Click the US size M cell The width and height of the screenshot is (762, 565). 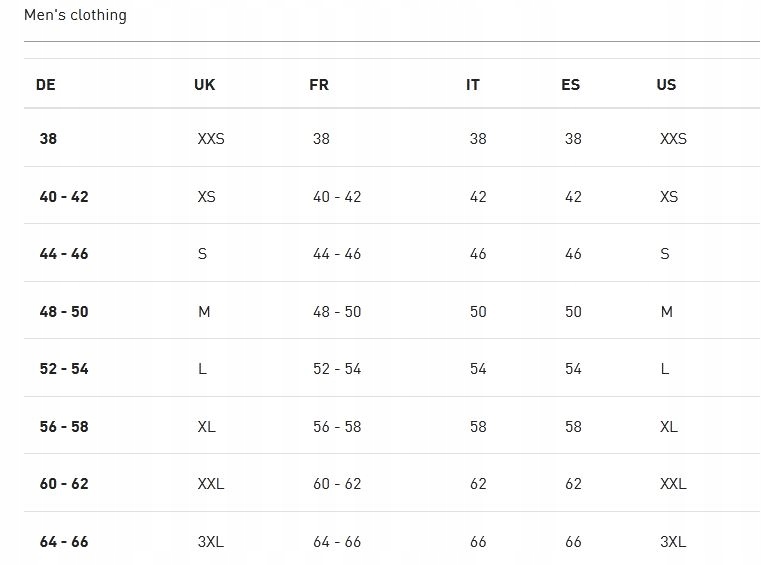click(x=667, y=311)
